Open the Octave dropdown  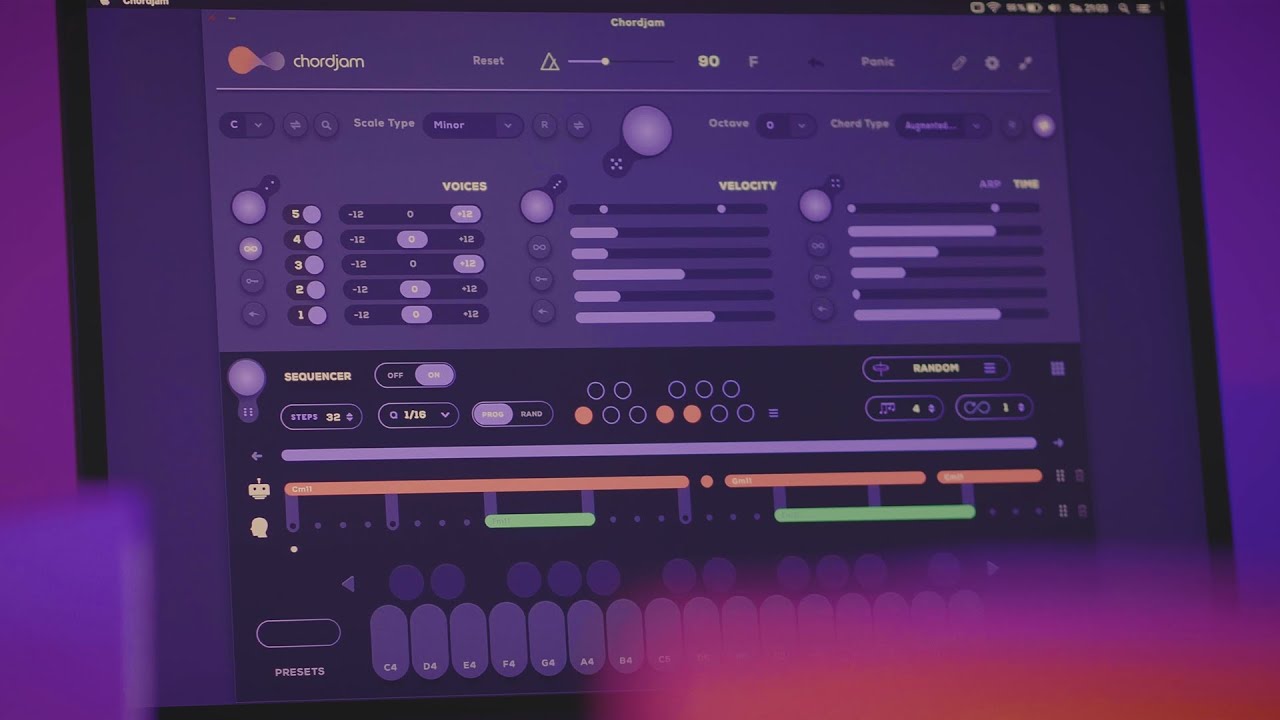click(x=785, y=125)
